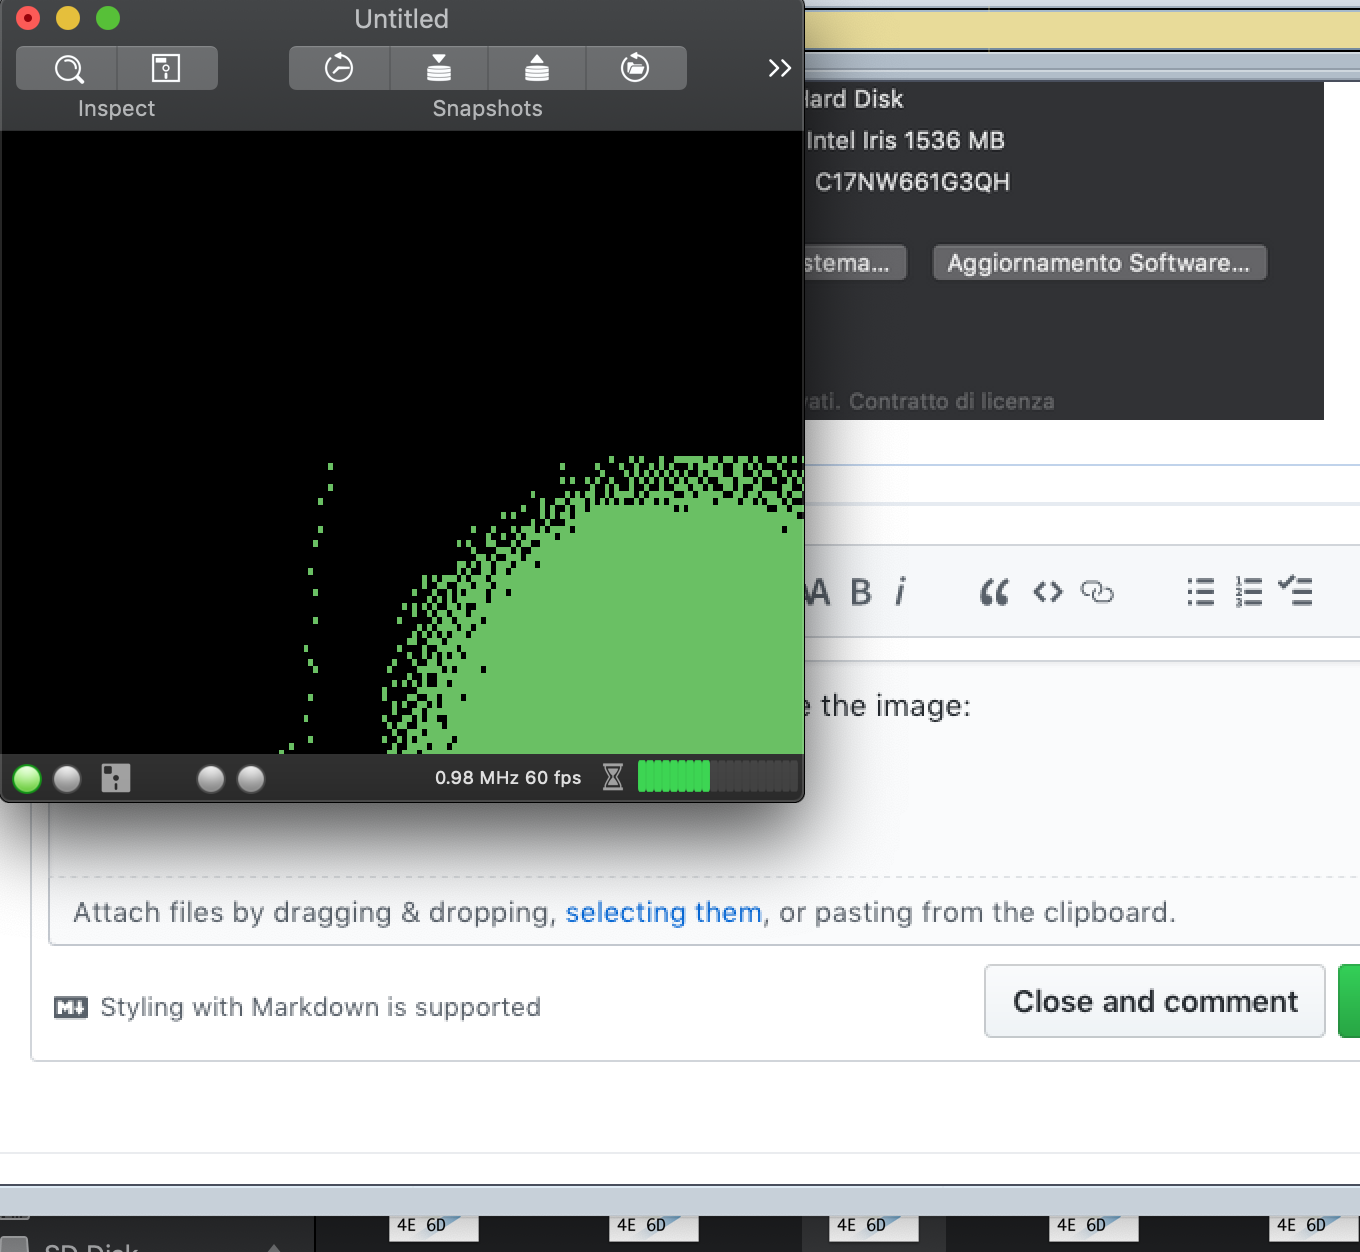
Task: Click the header text size icon
Action: pyautogui.click(x=818, y=592)
